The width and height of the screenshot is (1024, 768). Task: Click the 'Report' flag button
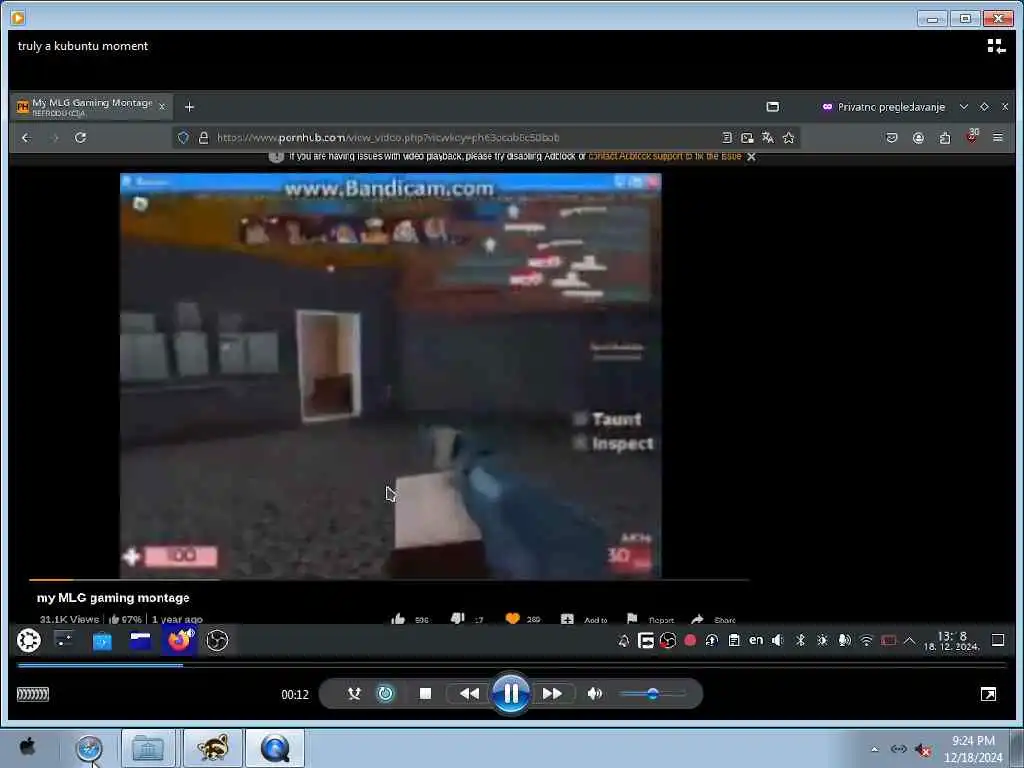[650, 619]
